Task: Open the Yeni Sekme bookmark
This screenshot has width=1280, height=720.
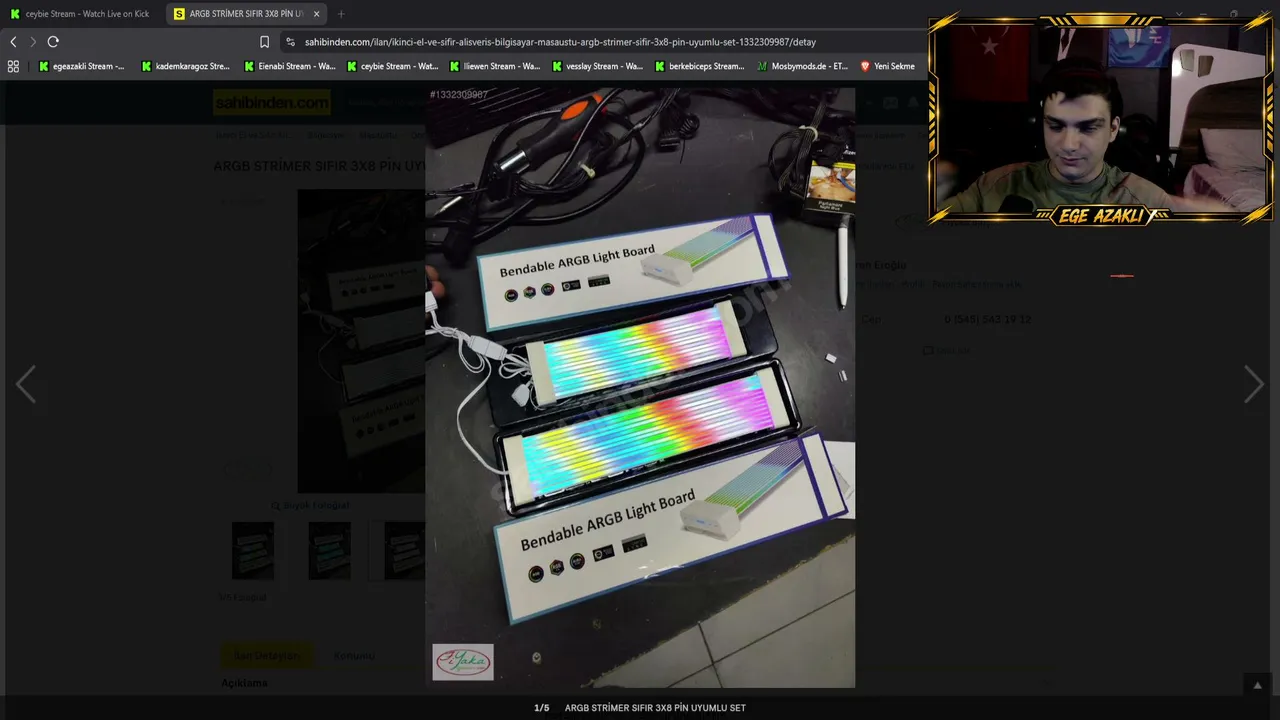Action: (x=887, y=66)
